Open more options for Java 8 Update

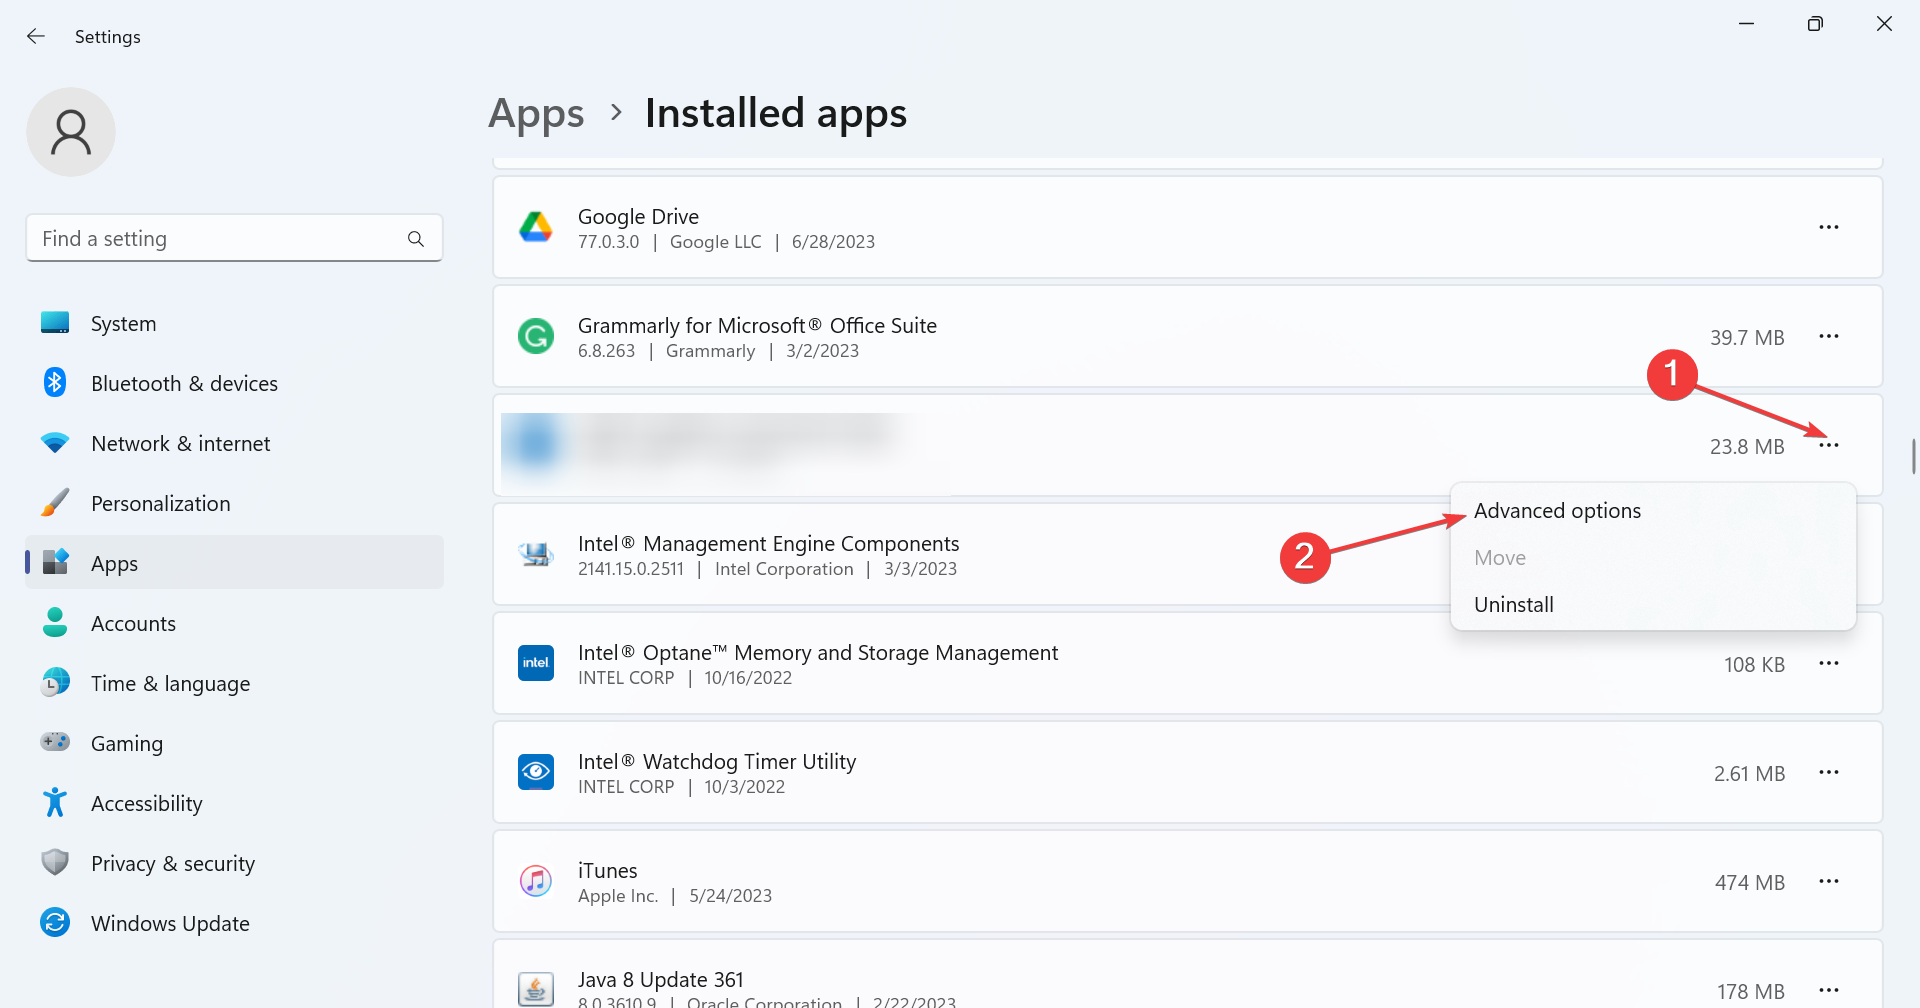[1829, 990]
